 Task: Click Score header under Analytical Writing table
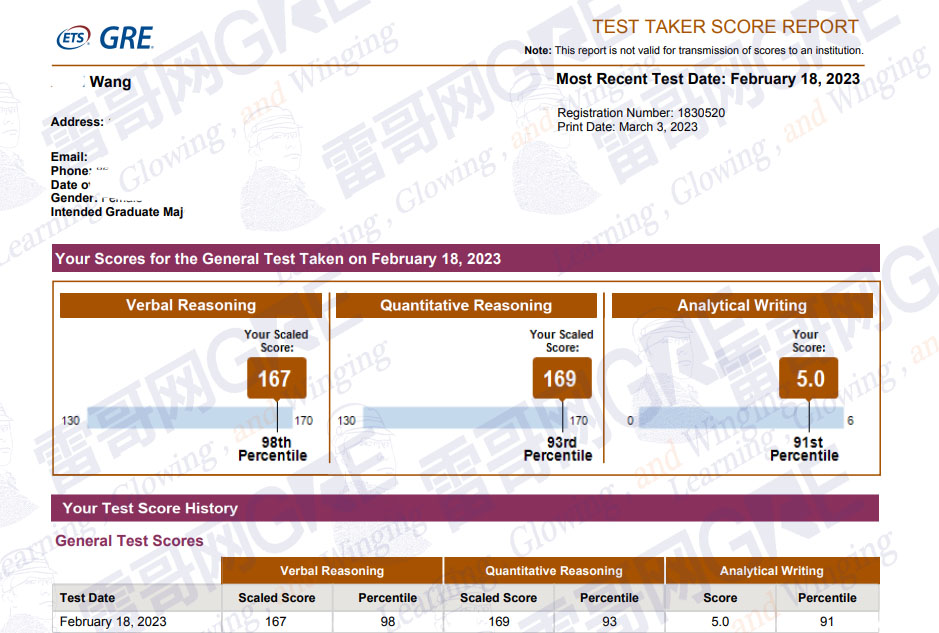[x=720, y=598]
